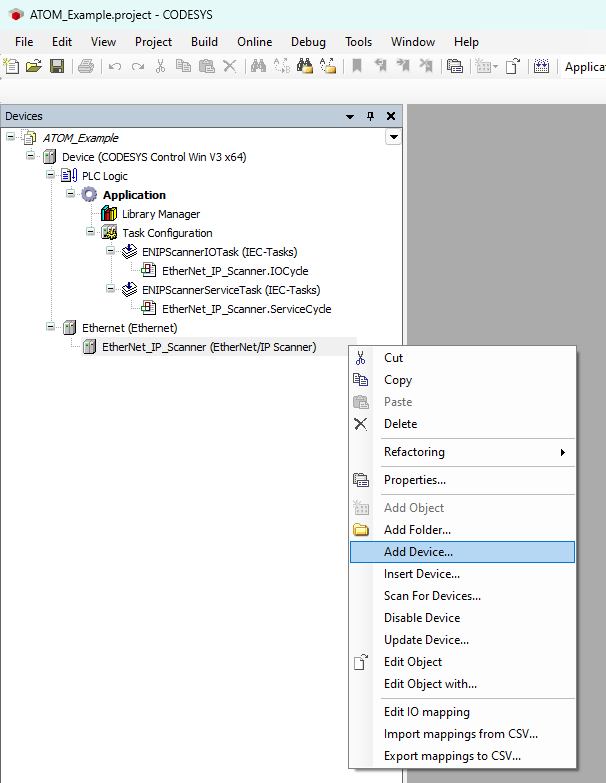The height and width of the screenshot is (783, 606).
Task: Choose Export mappings to CSV...
Action: point(462,756)
